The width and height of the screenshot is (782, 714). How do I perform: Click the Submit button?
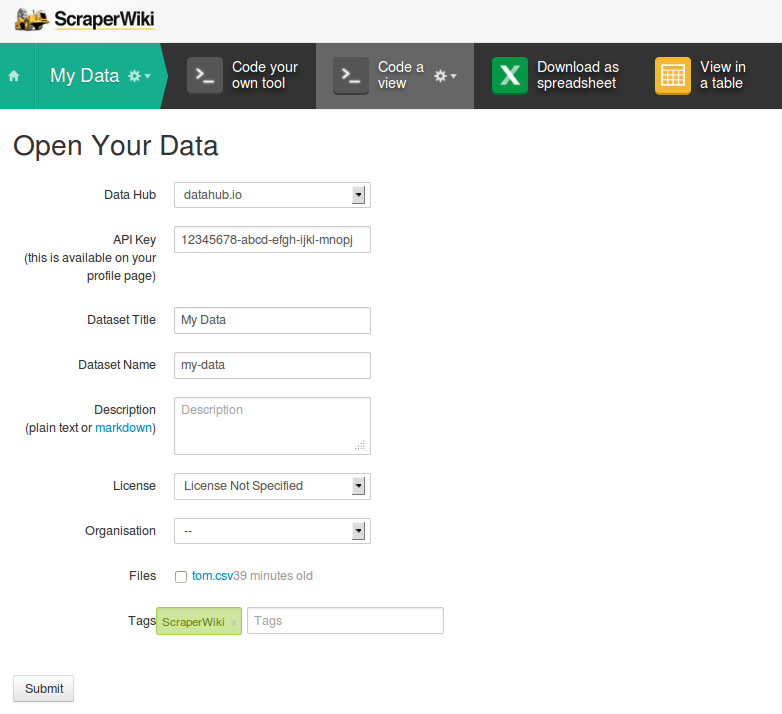(43, 689)
